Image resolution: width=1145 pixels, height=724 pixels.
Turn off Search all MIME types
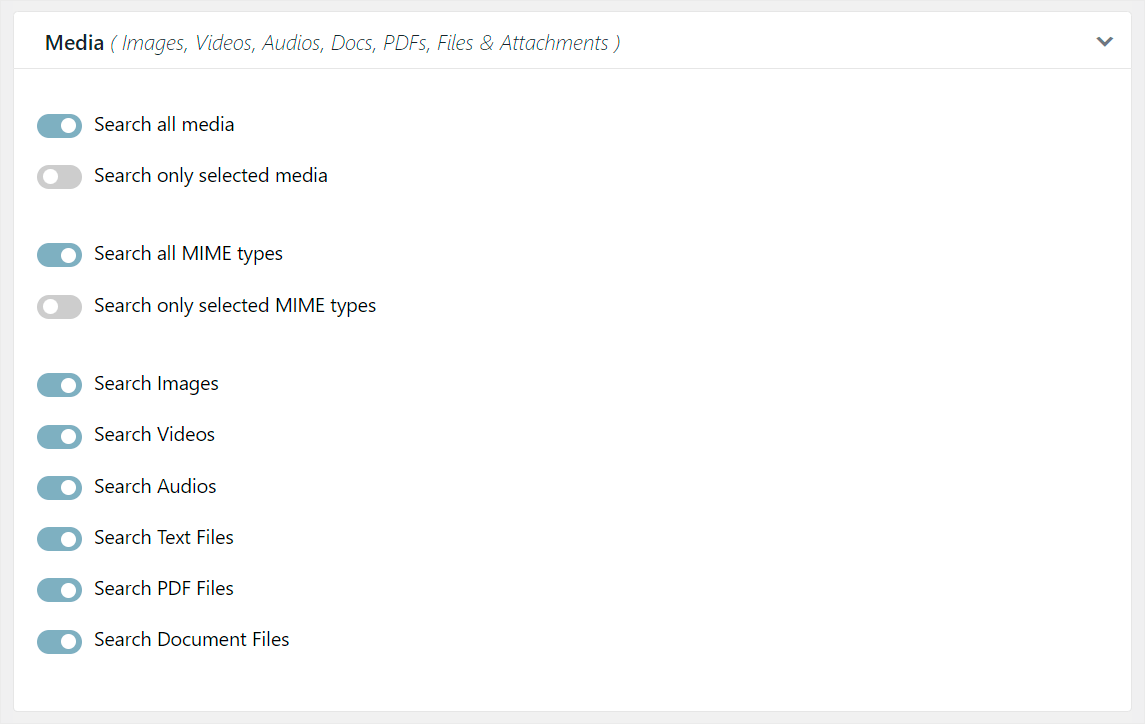point(59,255)
